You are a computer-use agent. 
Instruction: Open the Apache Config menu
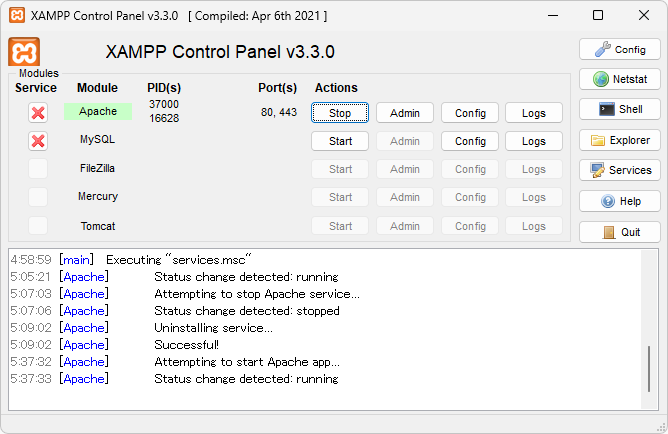point(470,113)
